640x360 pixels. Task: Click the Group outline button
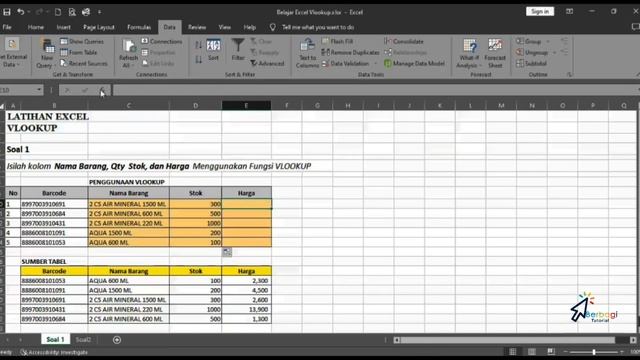(529, 41)
